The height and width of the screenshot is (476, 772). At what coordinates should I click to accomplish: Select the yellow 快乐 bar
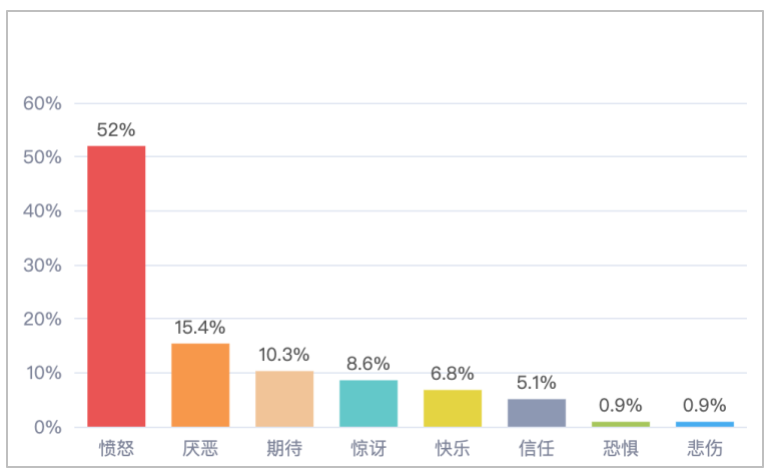(452, 408)
